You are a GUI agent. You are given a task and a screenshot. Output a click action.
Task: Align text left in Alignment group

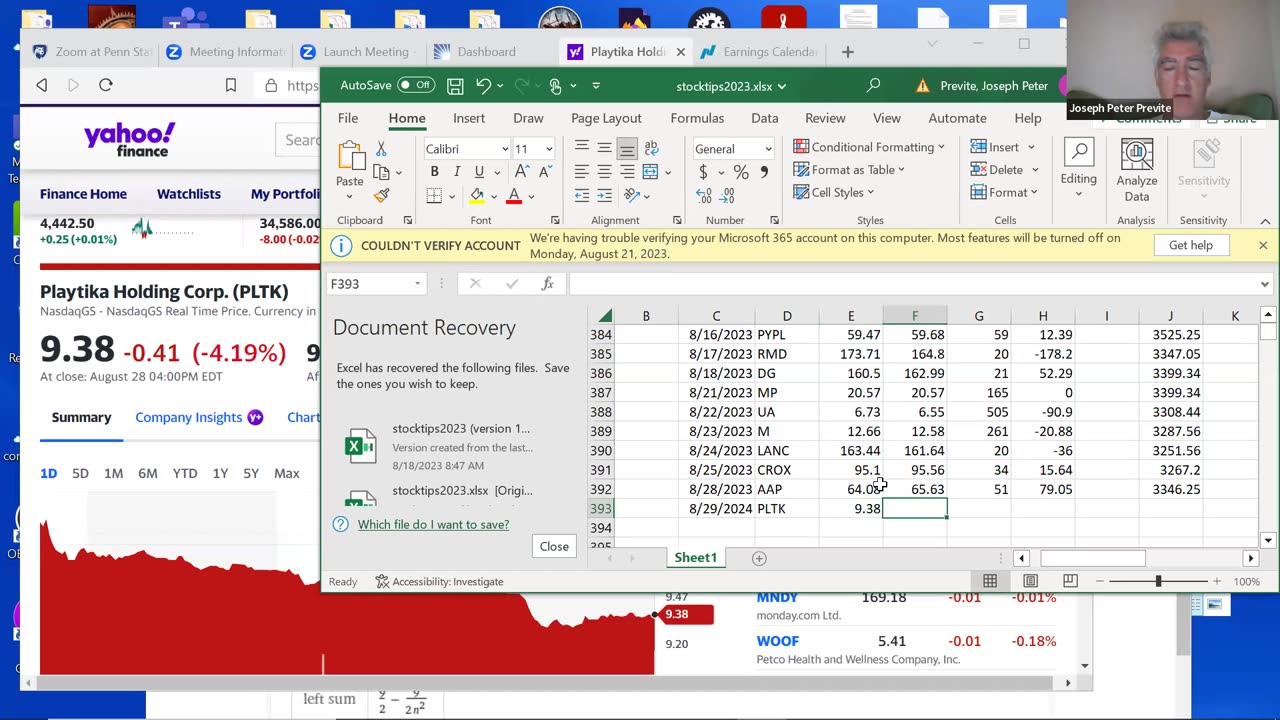click(x=581, y=172)
